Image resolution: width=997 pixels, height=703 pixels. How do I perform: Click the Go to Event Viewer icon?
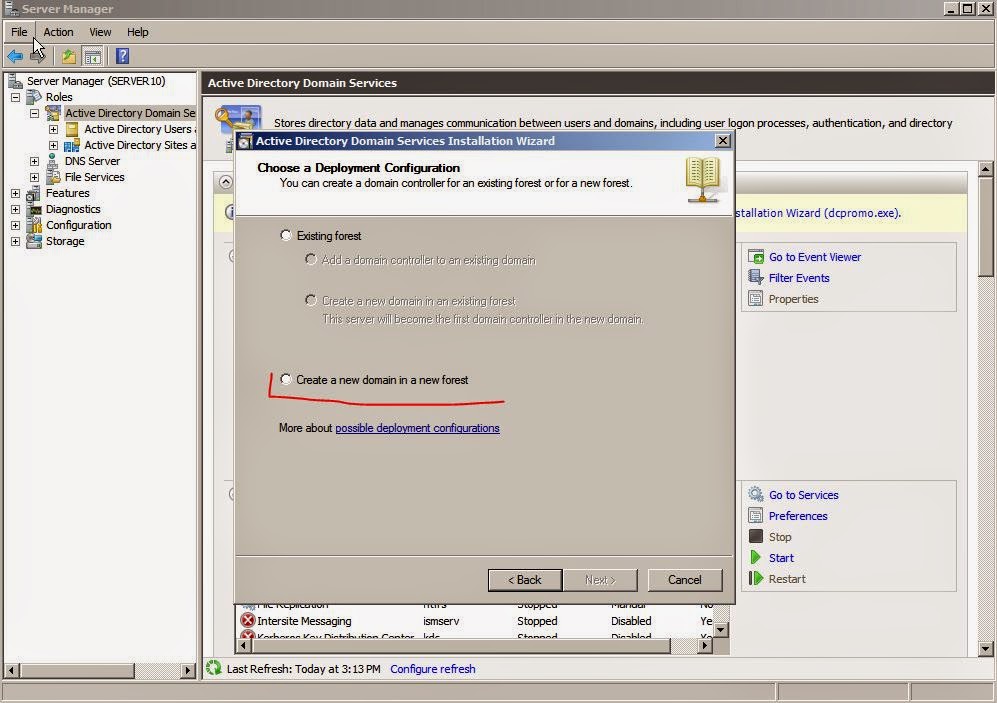tap(756, 257)
